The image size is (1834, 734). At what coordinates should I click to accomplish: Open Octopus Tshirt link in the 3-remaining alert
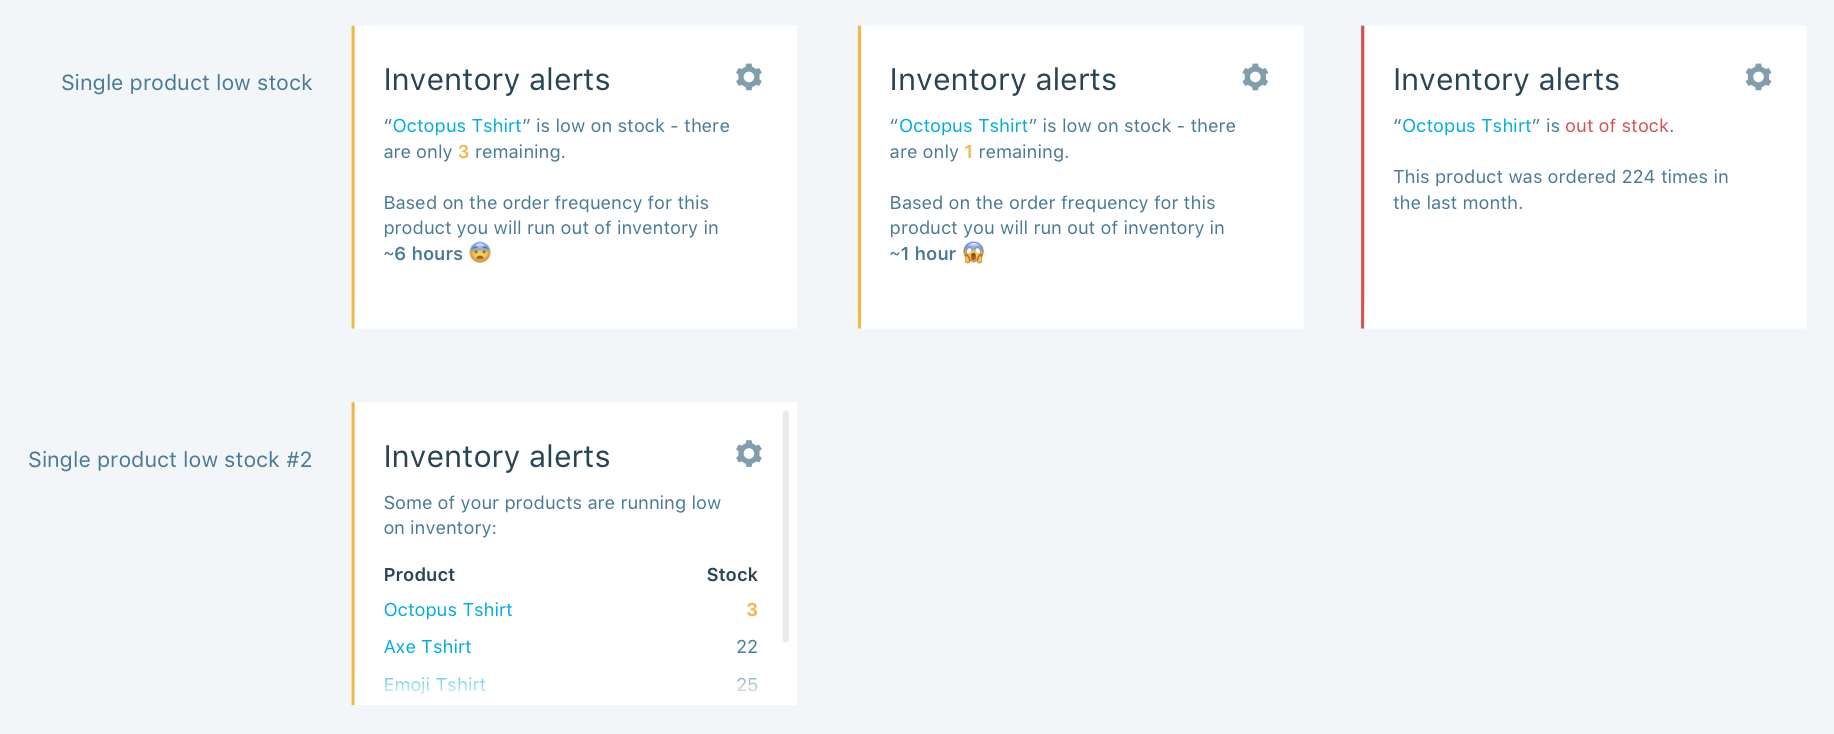(x=457, y=126)
